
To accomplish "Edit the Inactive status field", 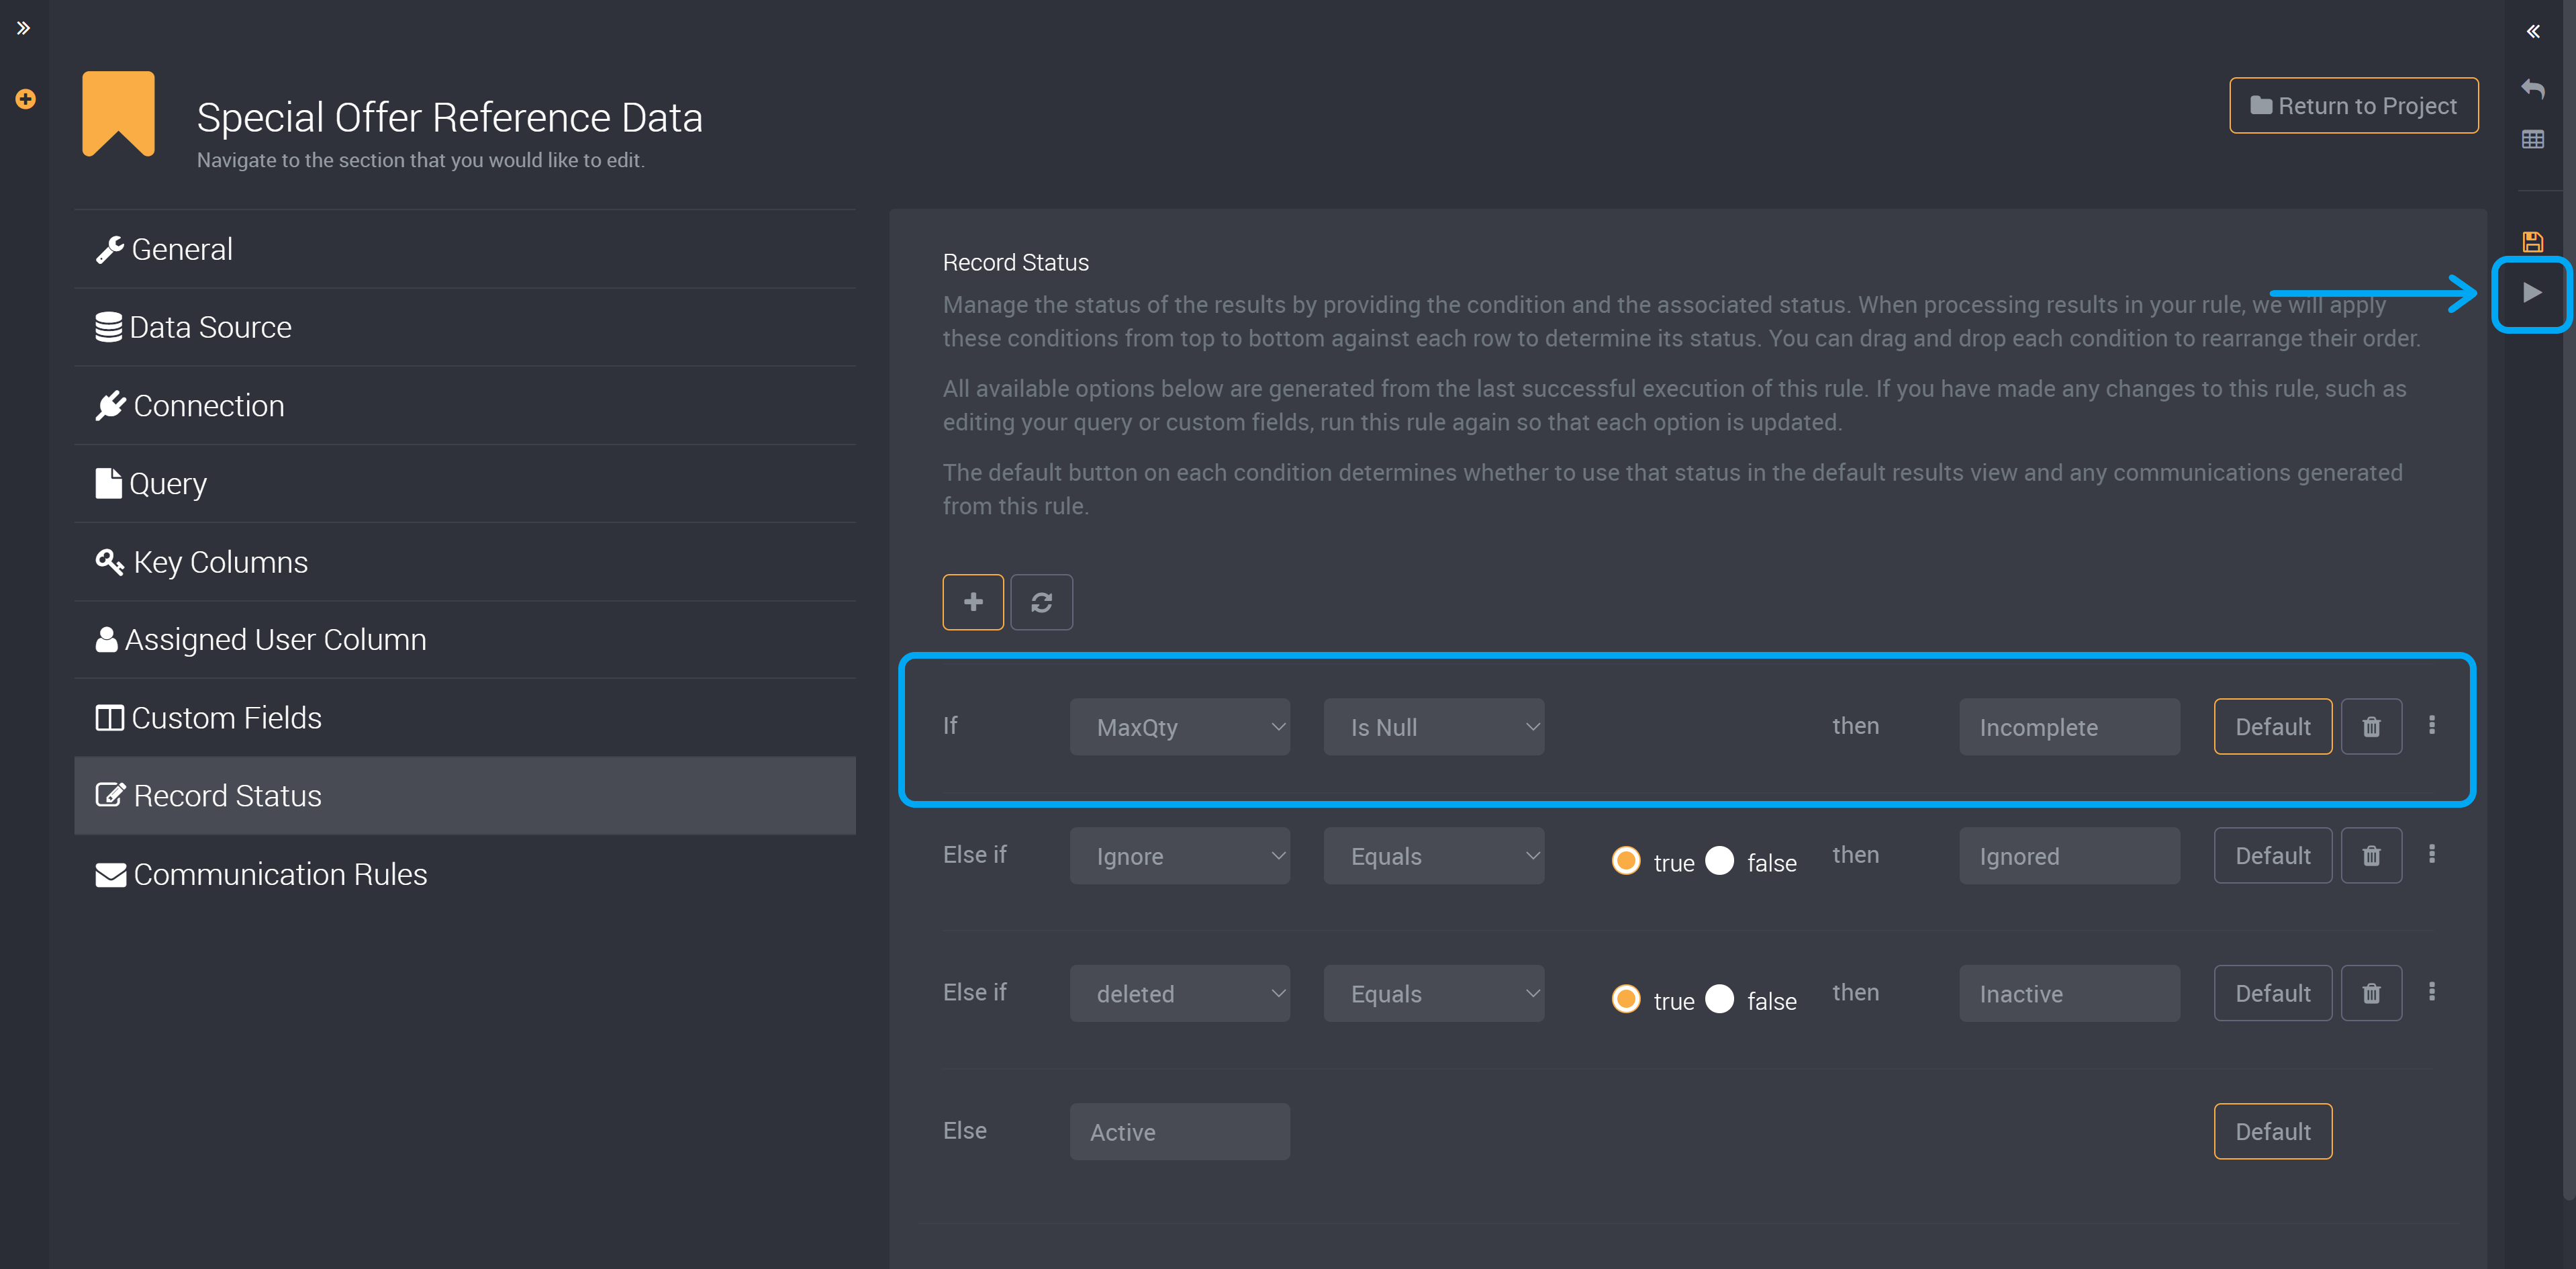I will pos(2069,993).
